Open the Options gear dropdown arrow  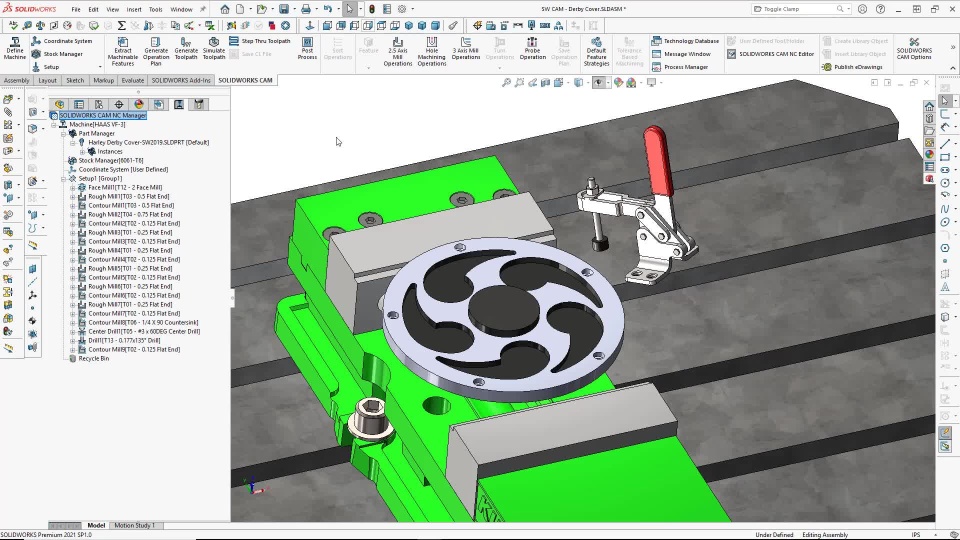click(412, 9)
